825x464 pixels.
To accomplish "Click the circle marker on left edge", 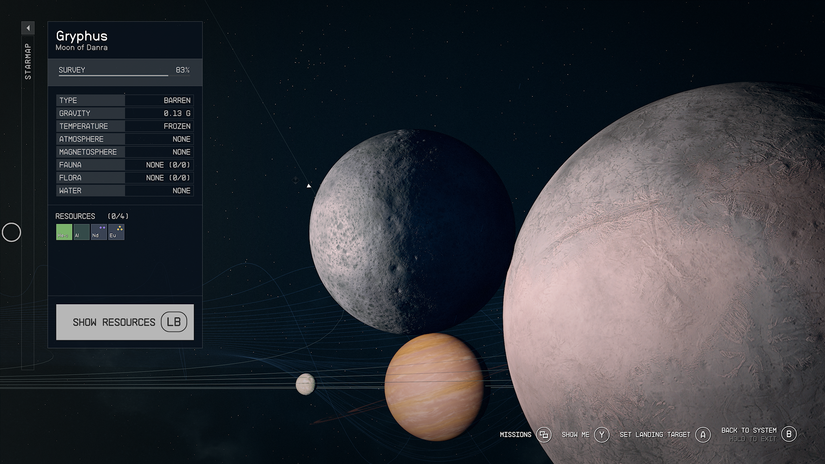I will [12, 233].
